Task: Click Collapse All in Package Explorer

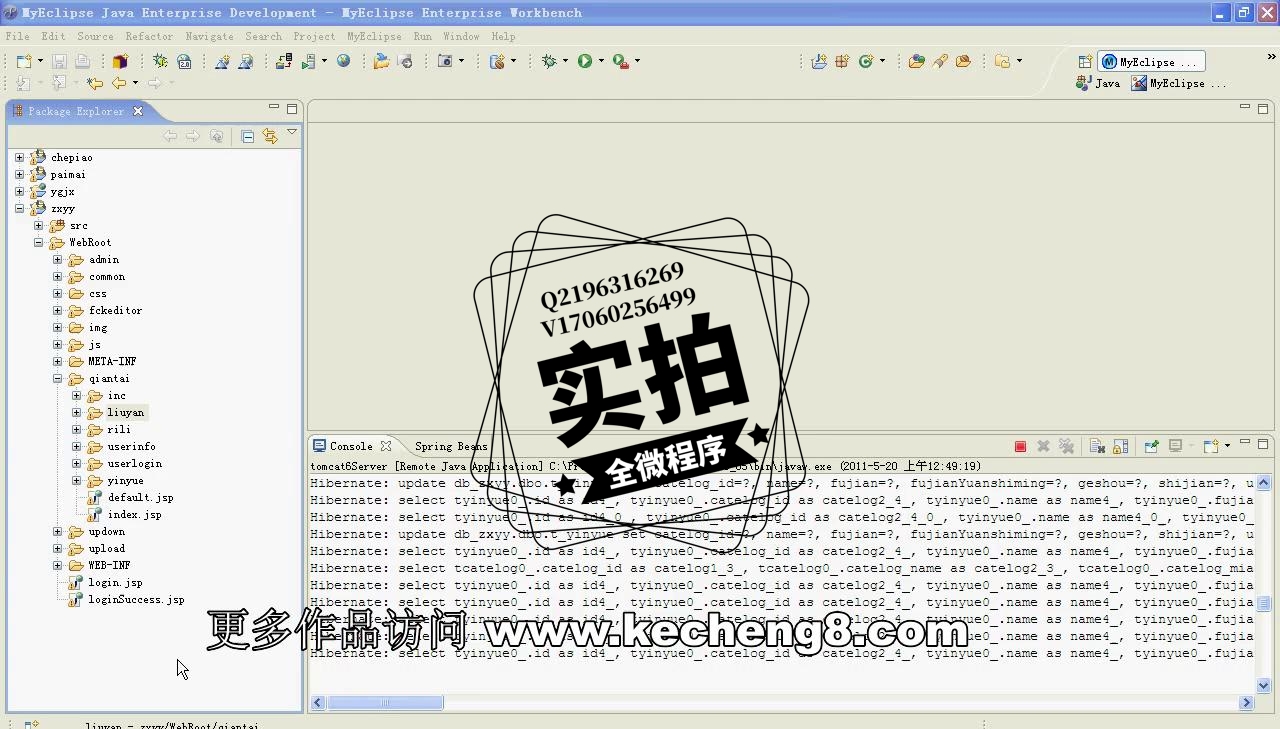Action: coord(248,136)
